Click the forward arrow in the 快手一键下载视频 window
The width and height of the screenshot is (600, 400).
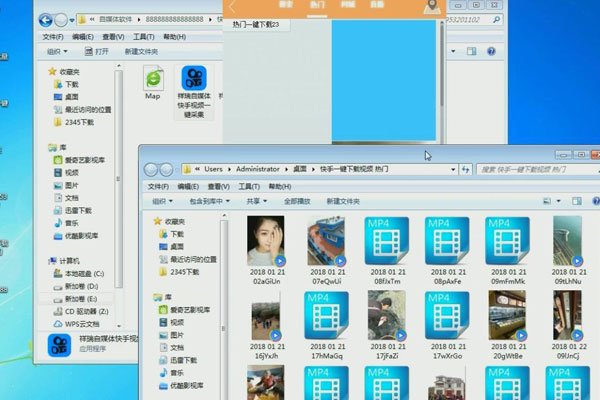pos(166,170)
